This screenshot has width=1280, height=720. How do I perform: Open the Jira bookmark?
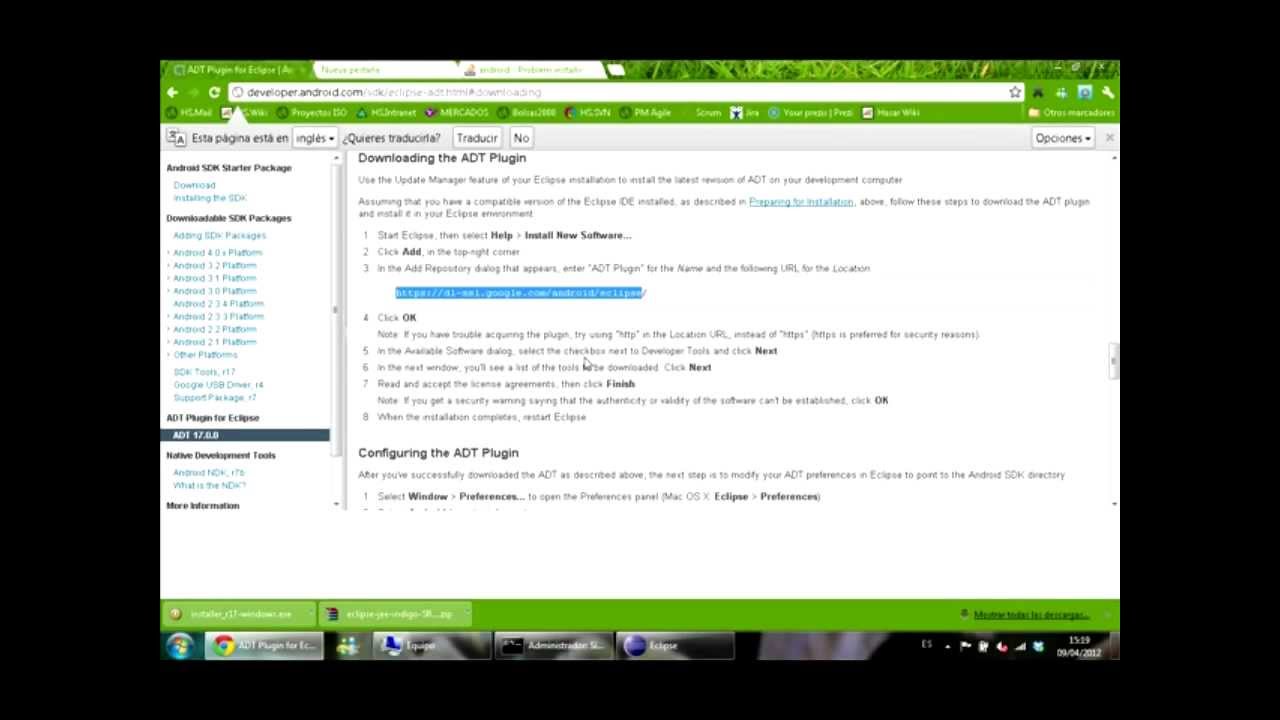pos(743,113)
